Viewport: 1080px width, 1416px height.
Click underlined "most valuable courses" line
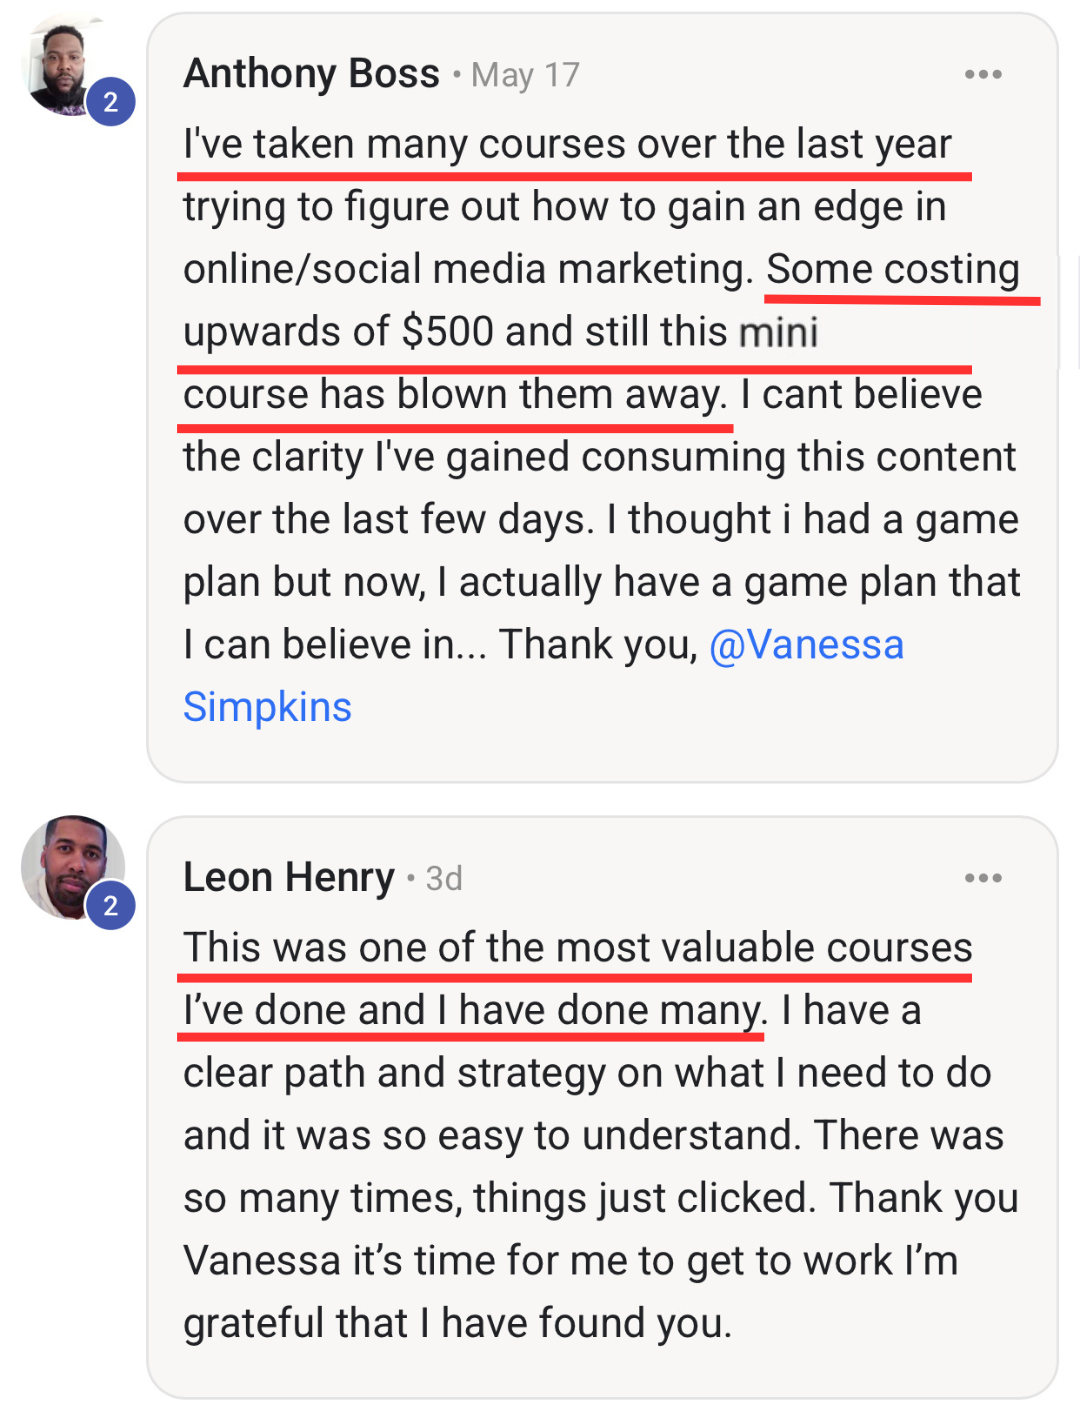577,947
